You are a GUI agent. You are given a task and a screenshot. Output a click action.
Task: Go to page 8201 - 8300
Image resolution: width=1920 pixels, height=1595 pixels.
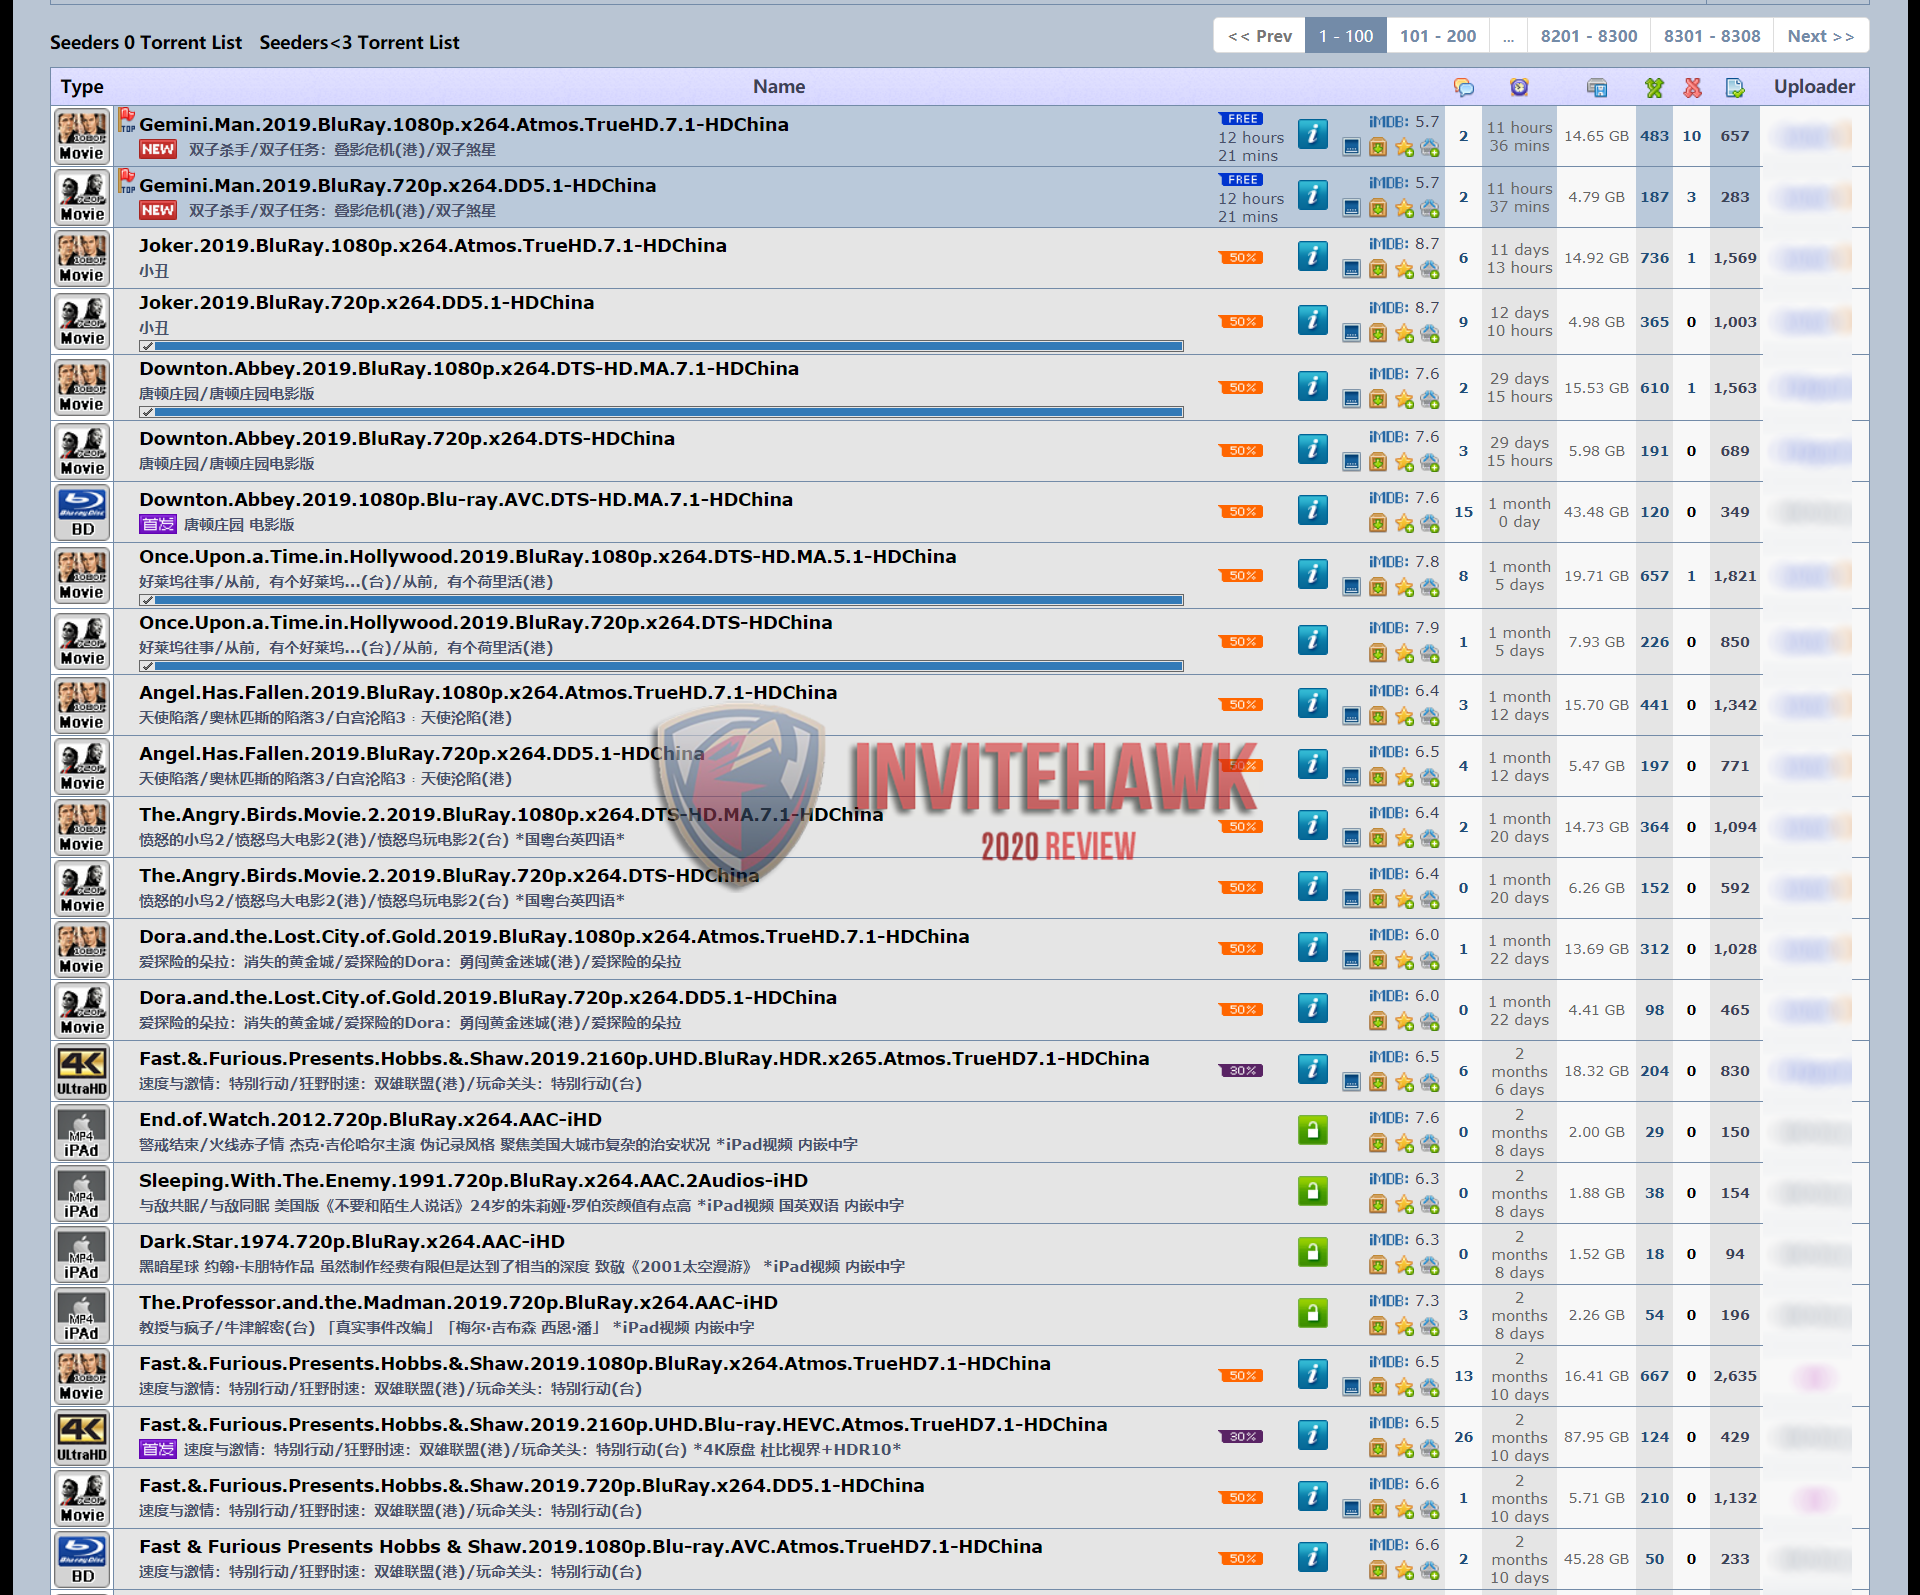point(1589,36)
